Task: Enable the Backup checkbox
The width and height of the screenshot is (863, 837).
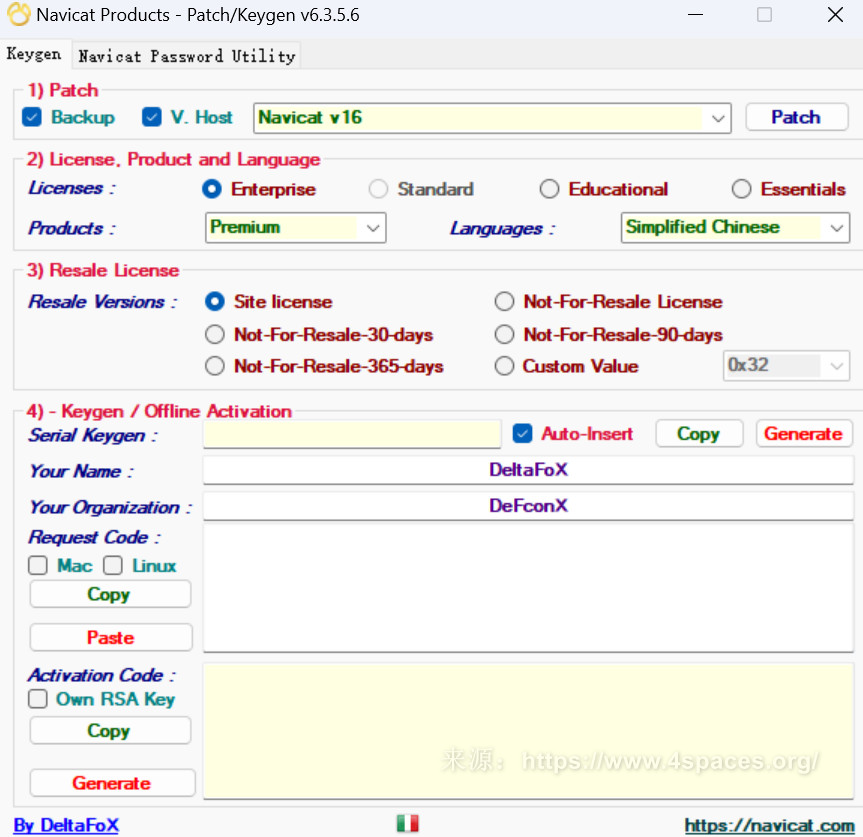Action: click(x=32, y=118)
